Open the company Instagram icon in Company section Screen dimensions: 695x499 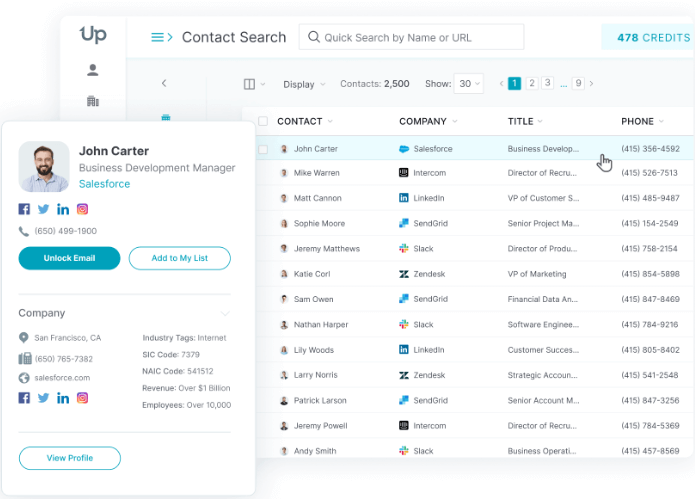pyautogui.click(x=82, y=398)
